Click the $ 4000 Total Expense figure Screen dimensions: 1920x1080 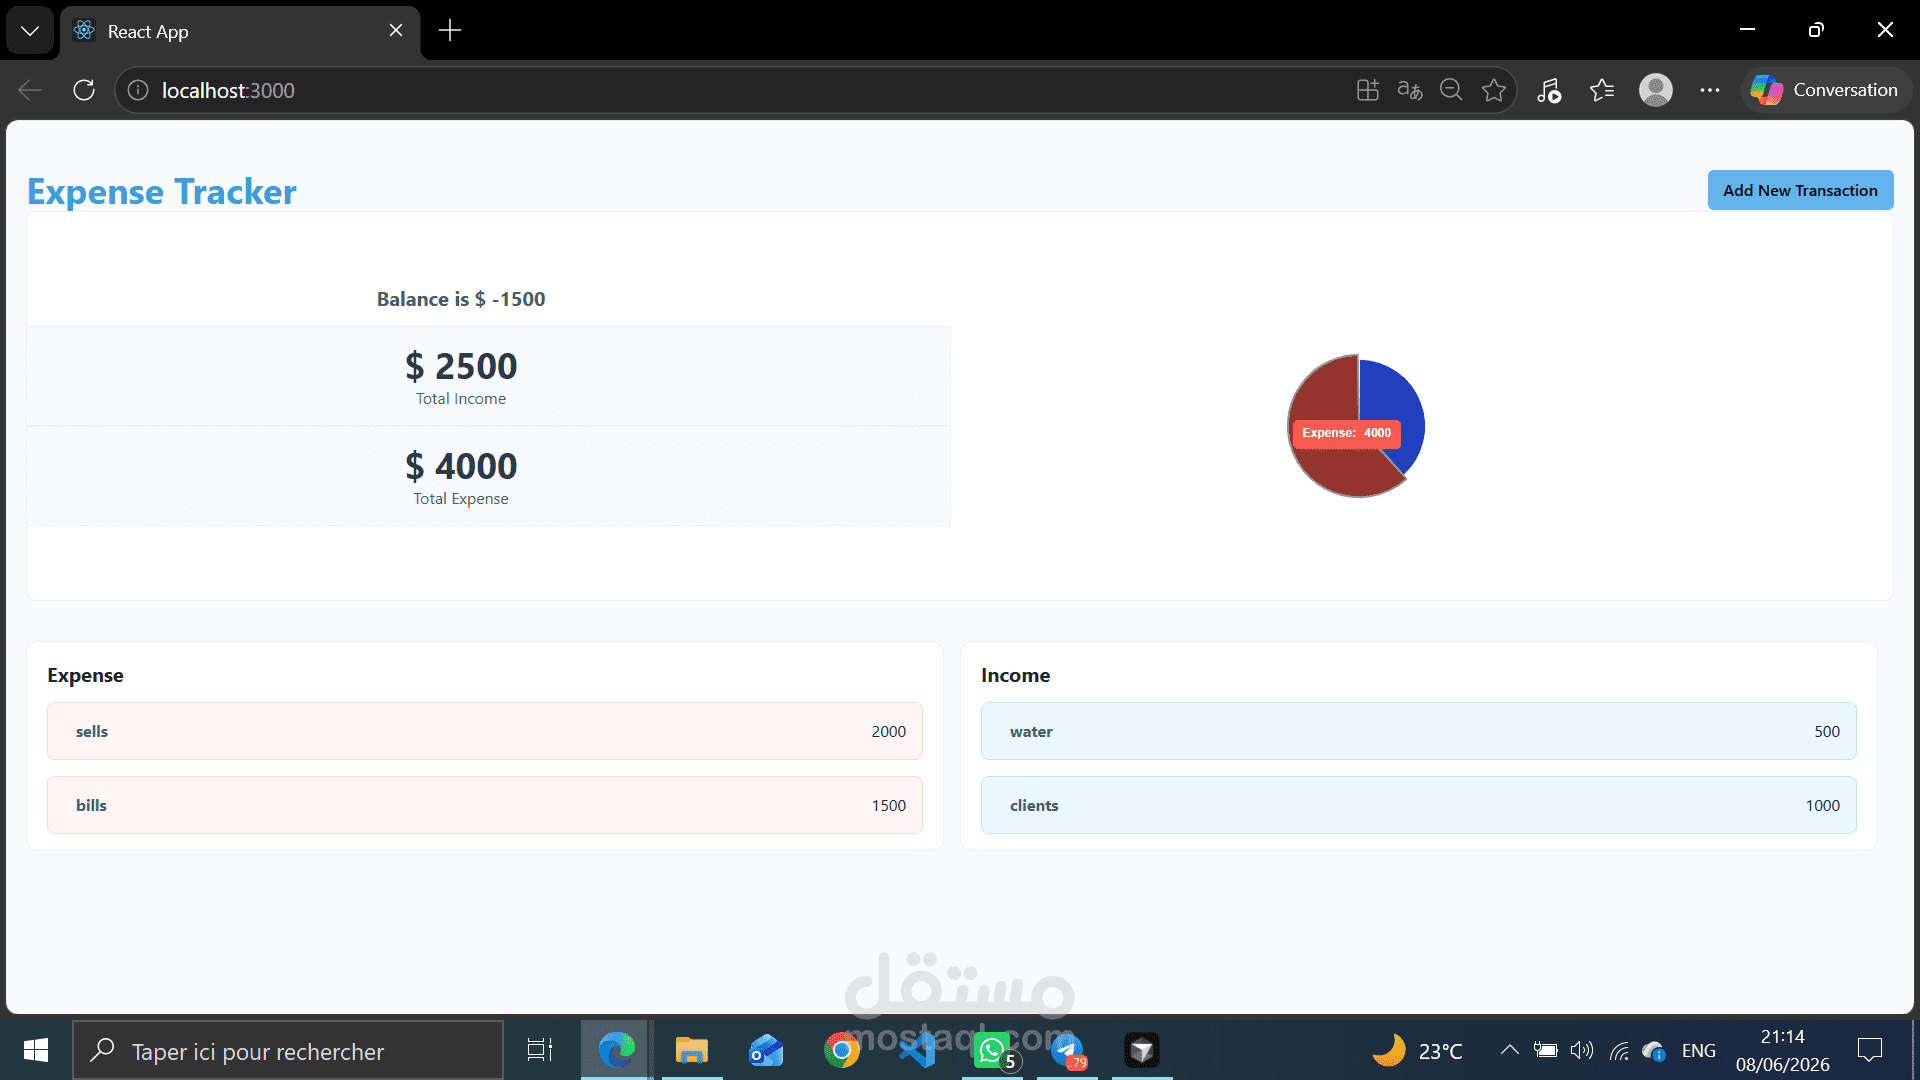[x=461, y=466]
